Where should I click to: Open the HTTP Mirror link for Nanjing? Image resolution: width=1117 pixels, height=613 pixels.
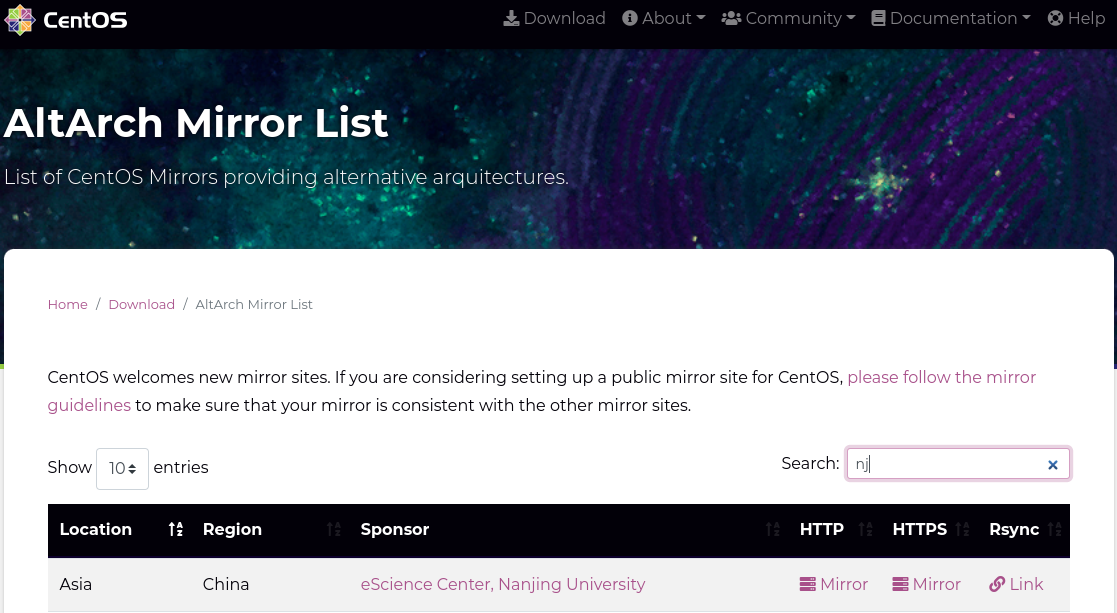pos(833,585)
